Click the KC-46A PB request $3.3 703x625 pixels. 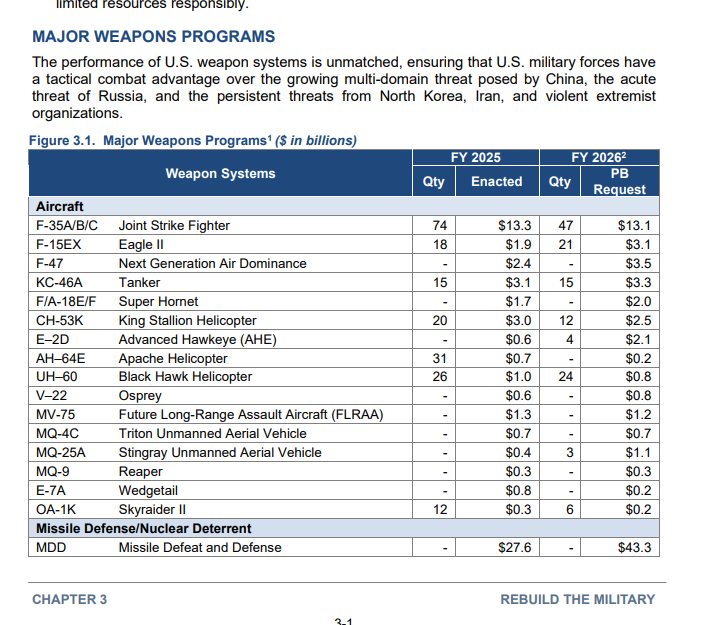638,282
